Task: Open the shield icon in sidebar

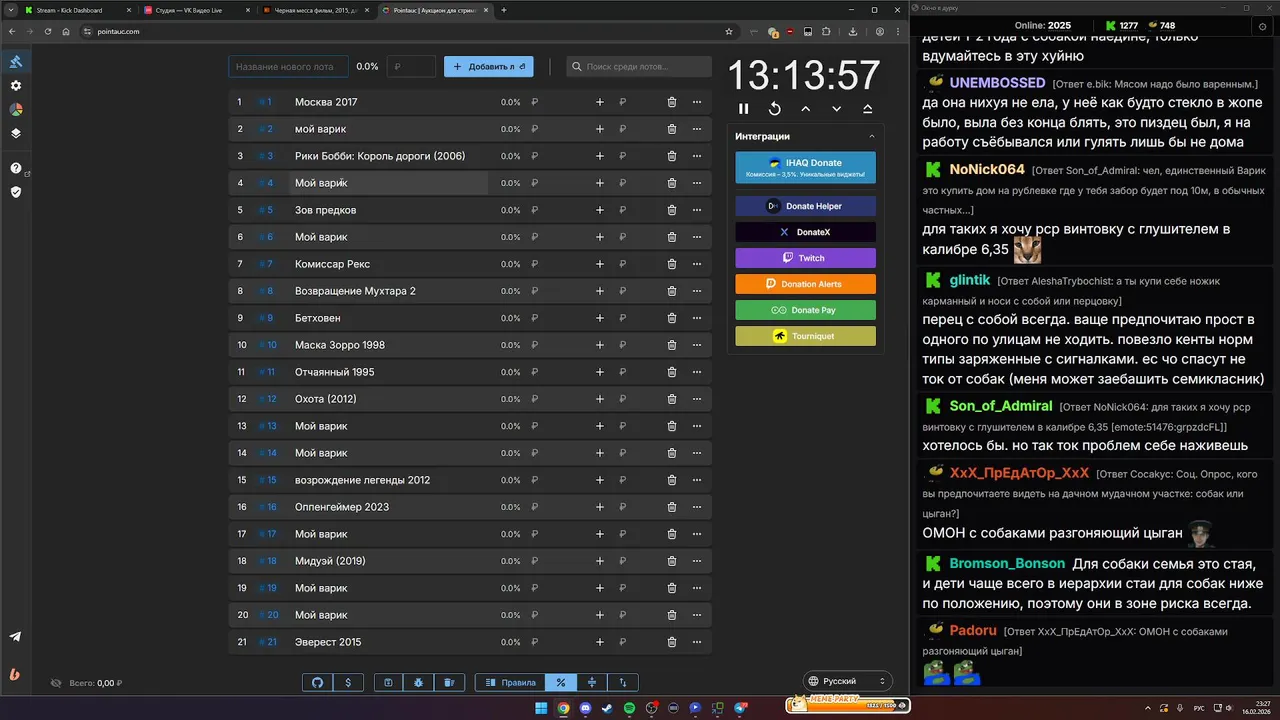Action: tap(16, 192)
